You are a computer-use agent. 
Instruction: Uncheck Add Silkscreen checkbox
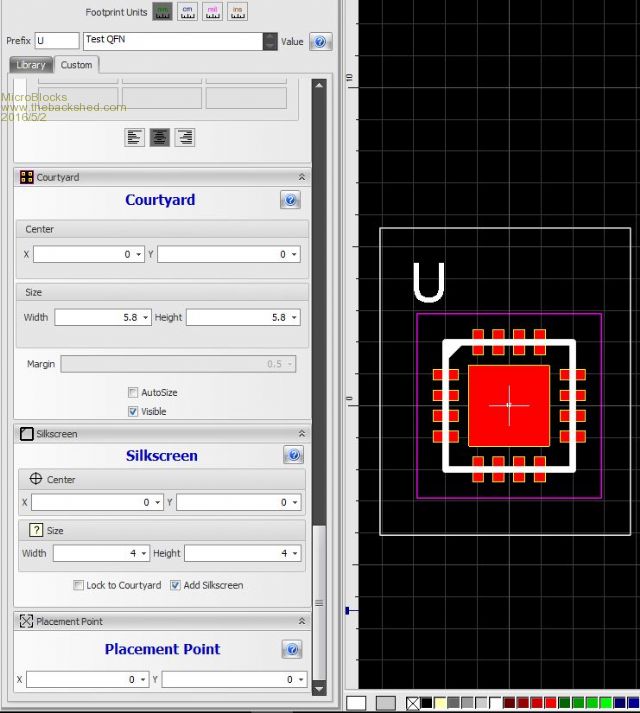[175, 585]
